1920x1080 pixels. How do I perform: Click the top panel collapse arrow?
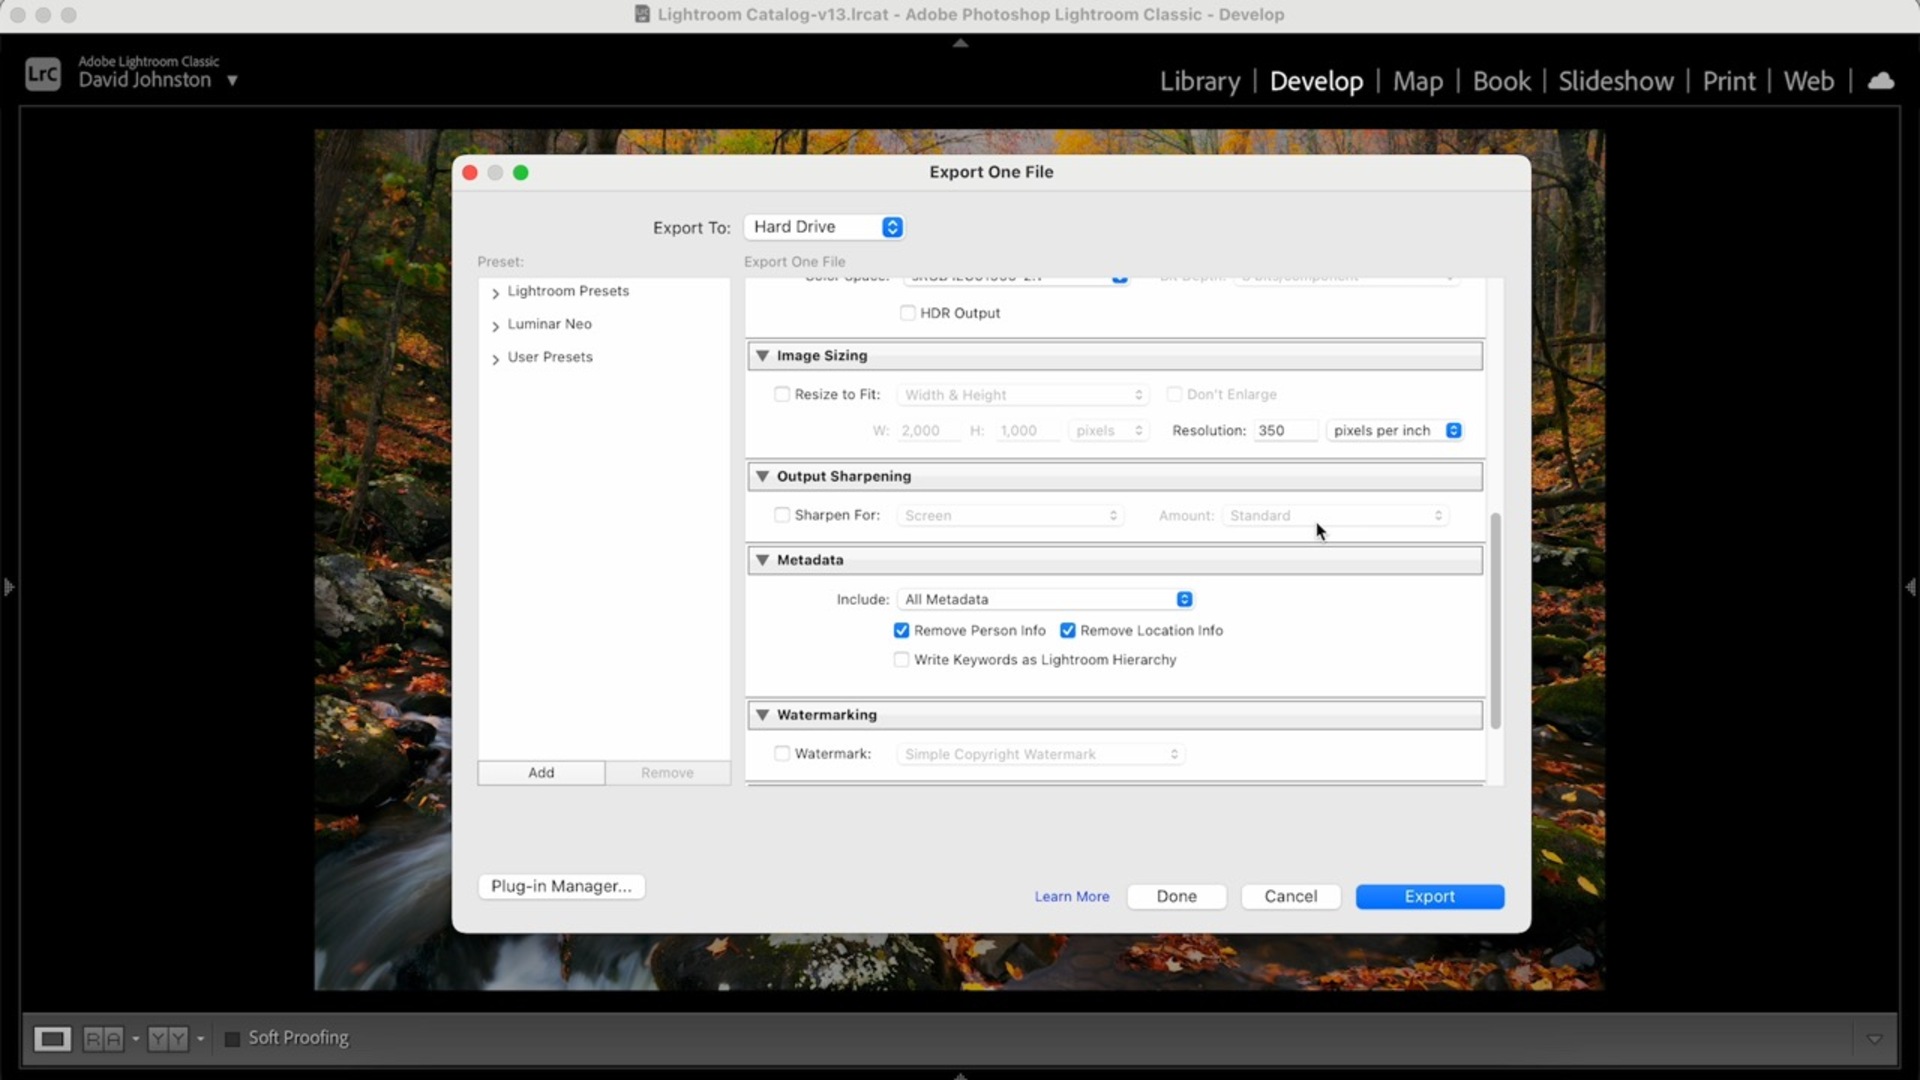point(960,43)
